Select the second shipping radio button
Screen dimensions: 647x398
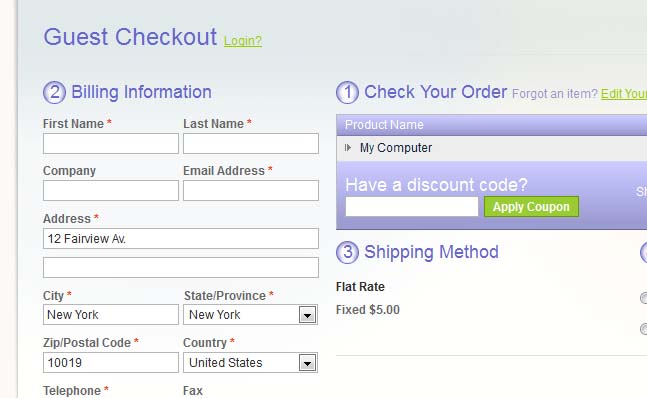[644, 329]
